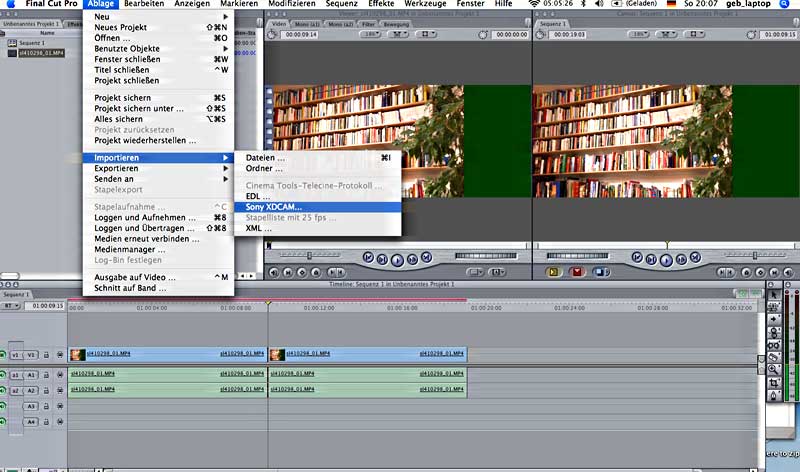
Task: Switch to the Filter tab in Viewer
Action: pyautogui.click(x=370, y=20)
